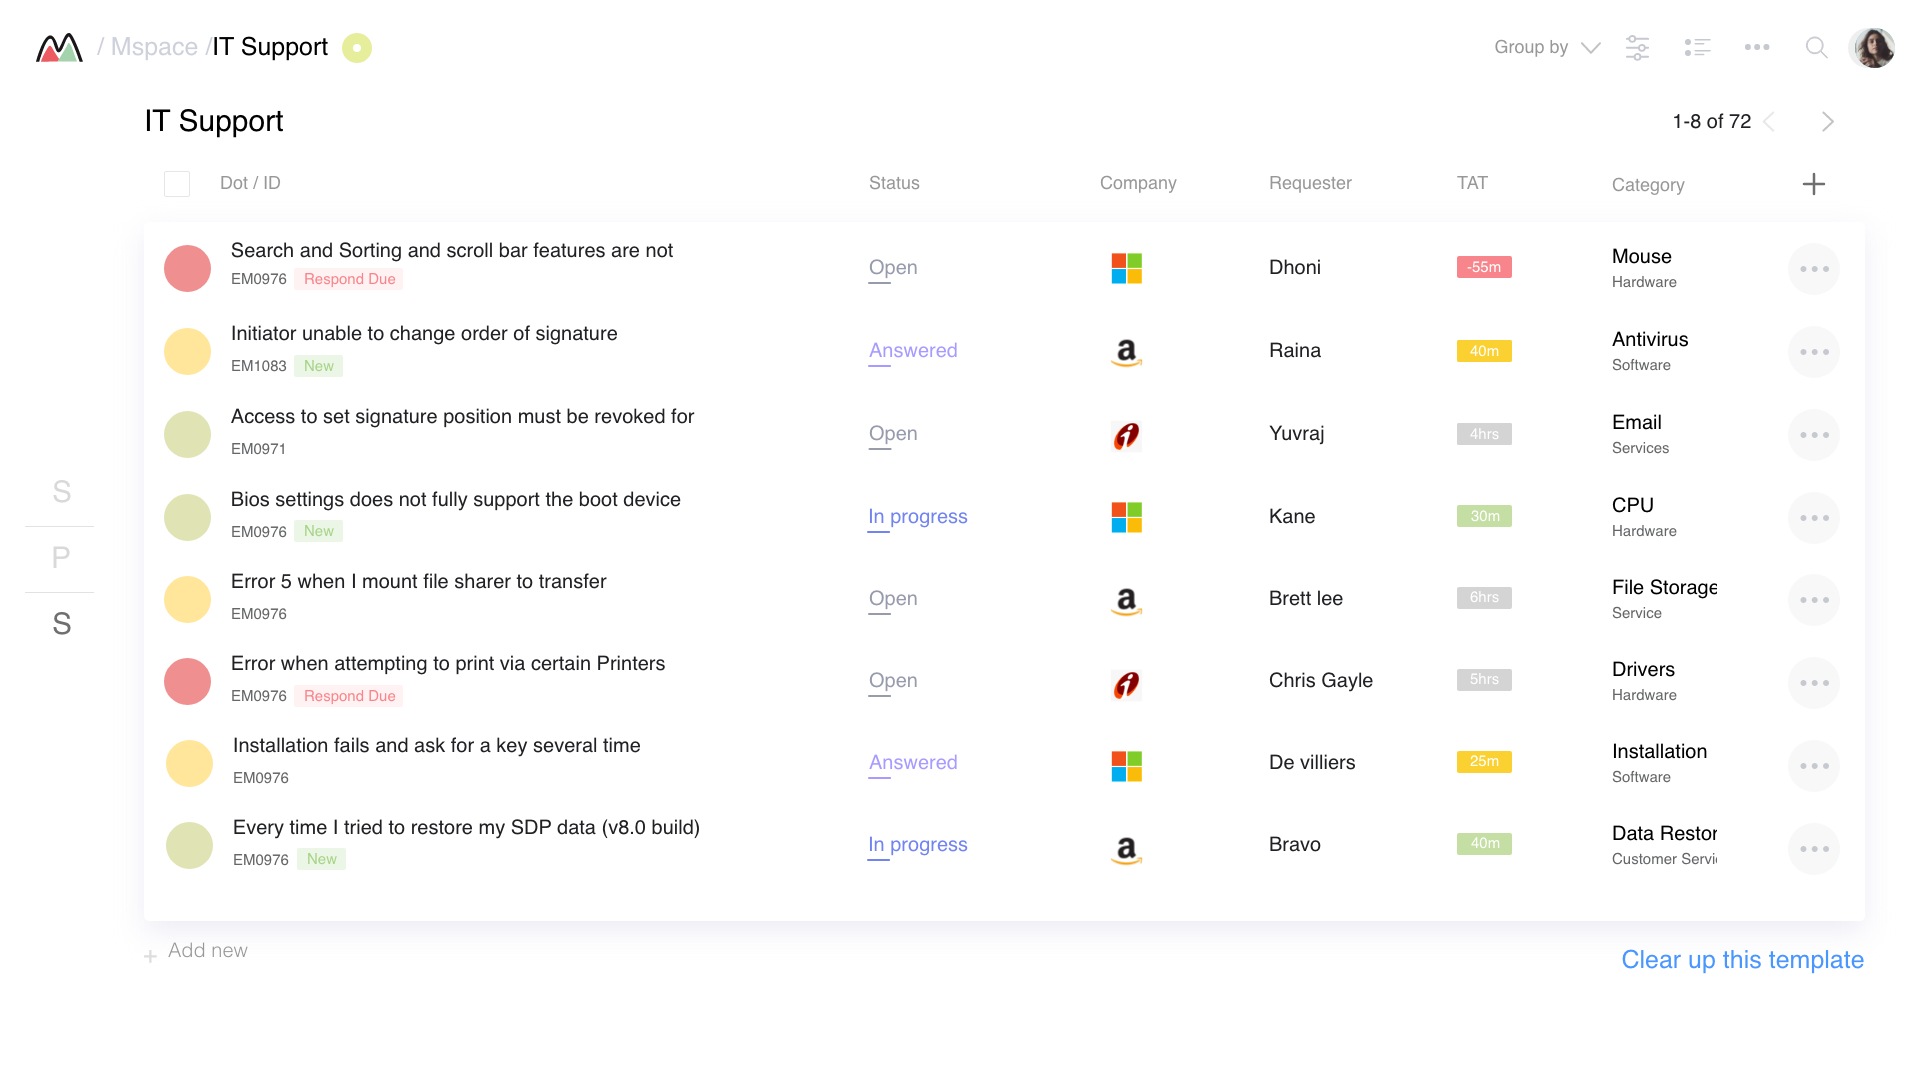Click the Amazon logo in Raina's row
Screen dimensions: 1920x1080
pyautogui.click(x=1127, y=352)
